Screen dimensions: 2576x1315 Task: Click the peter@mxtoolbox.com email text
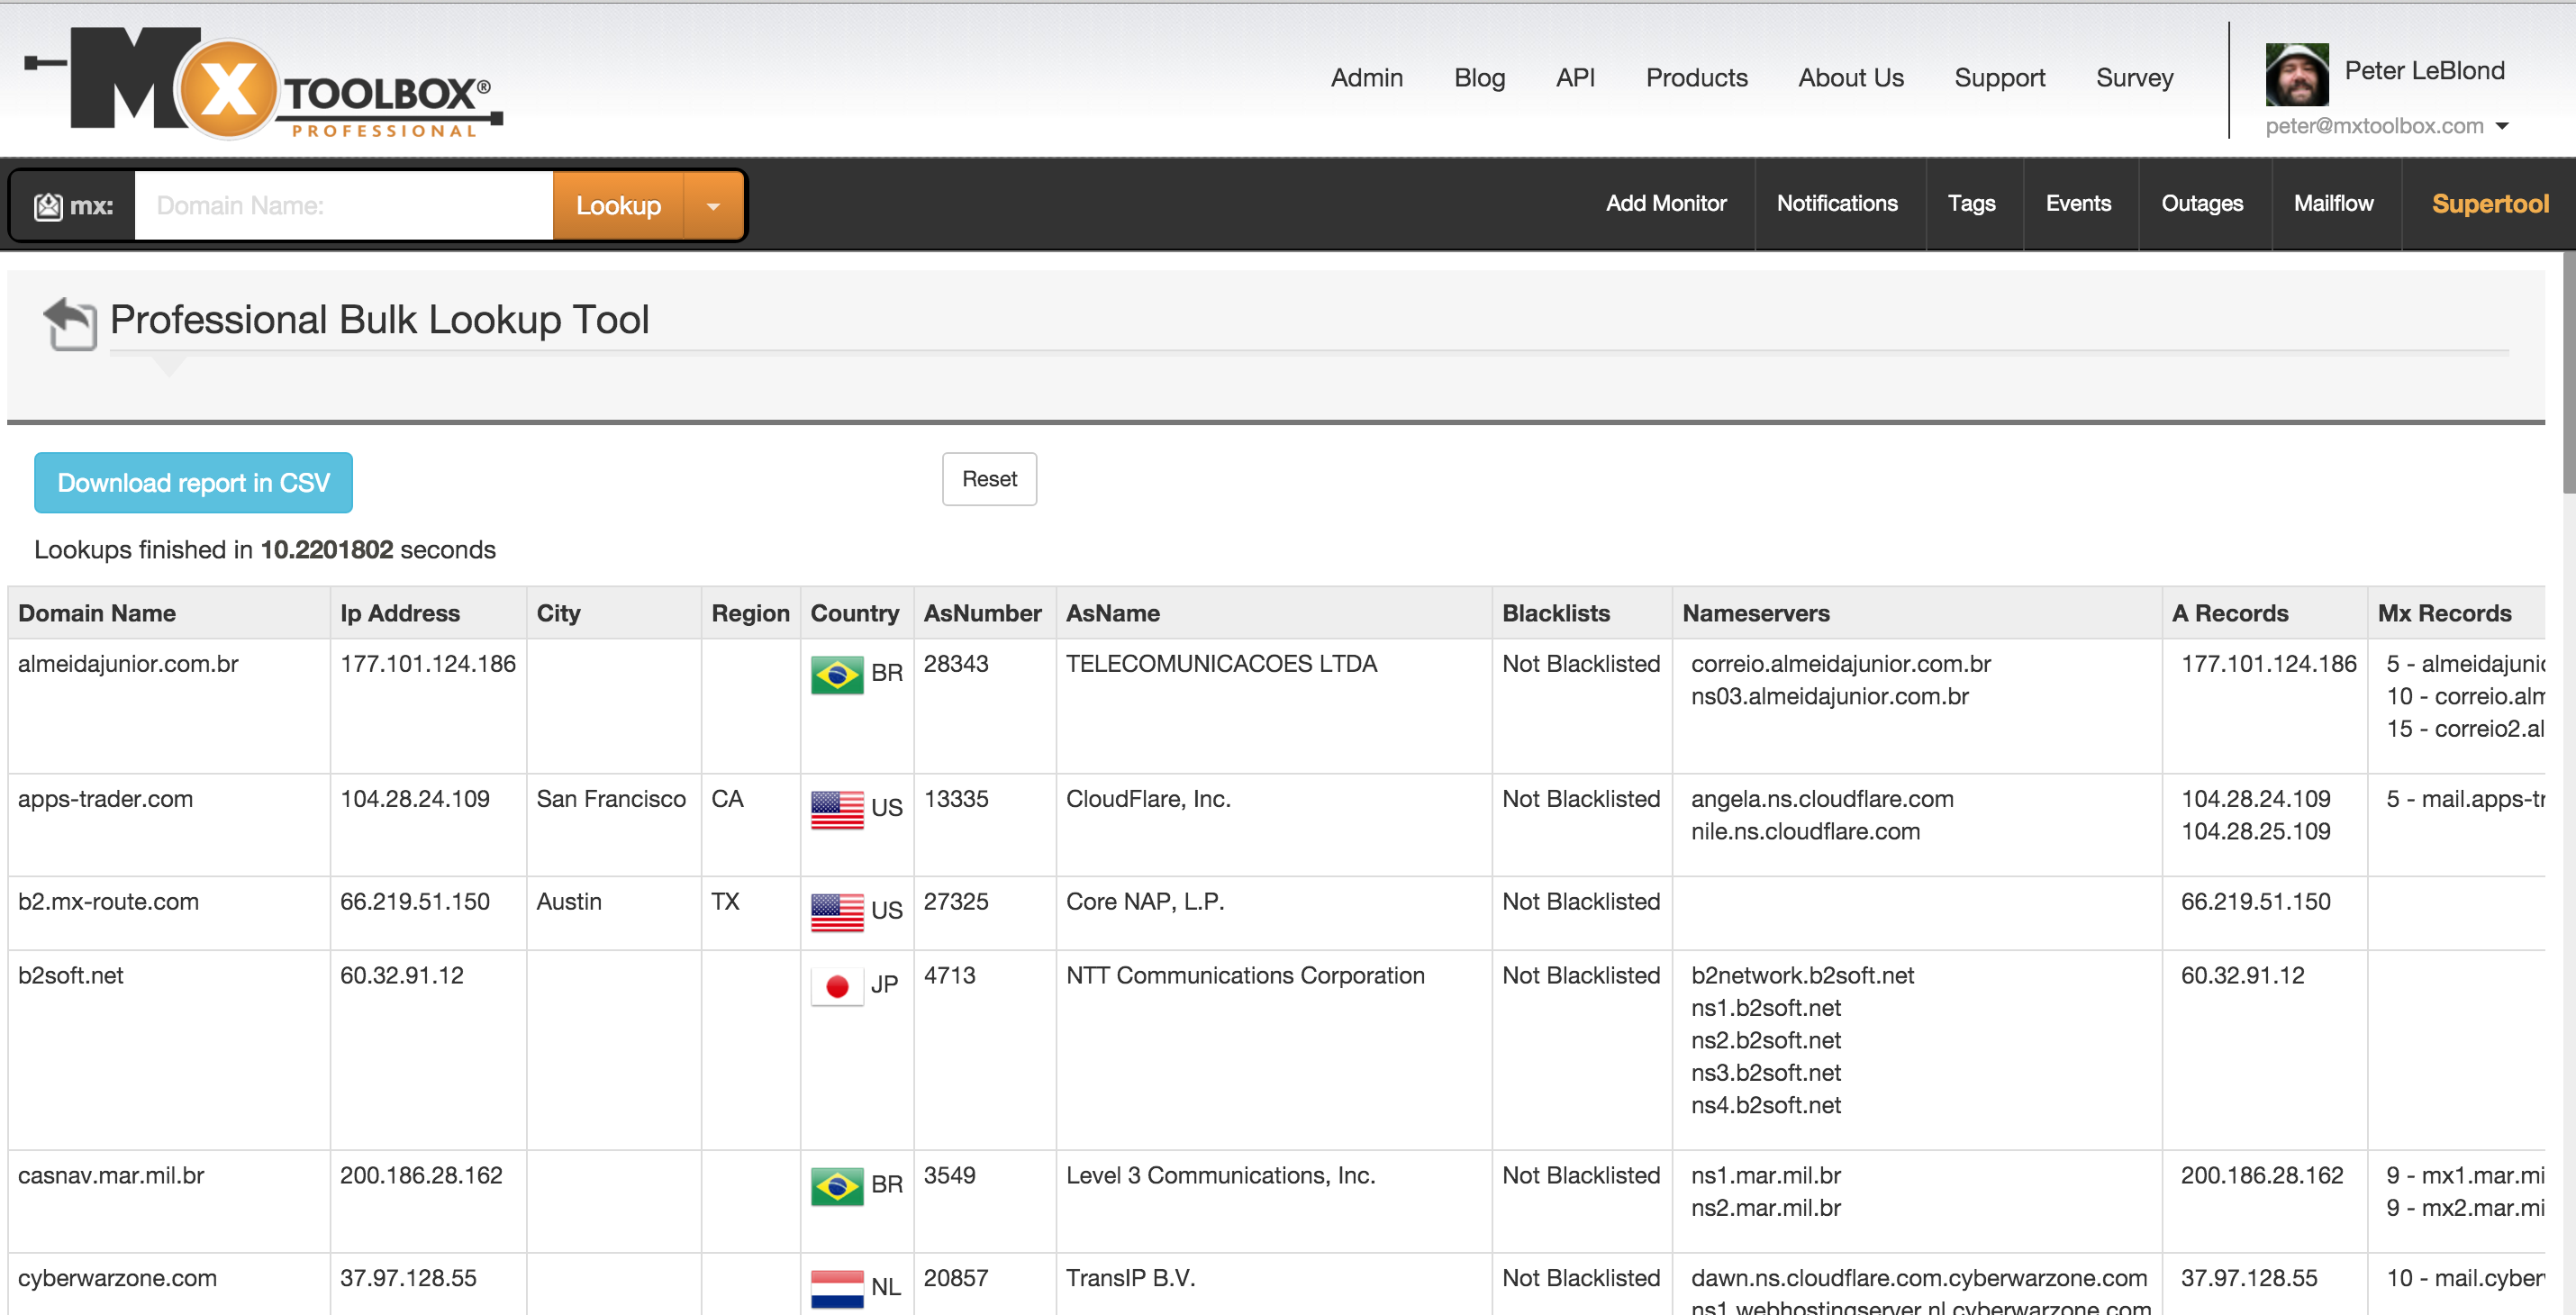[2374, 126]
